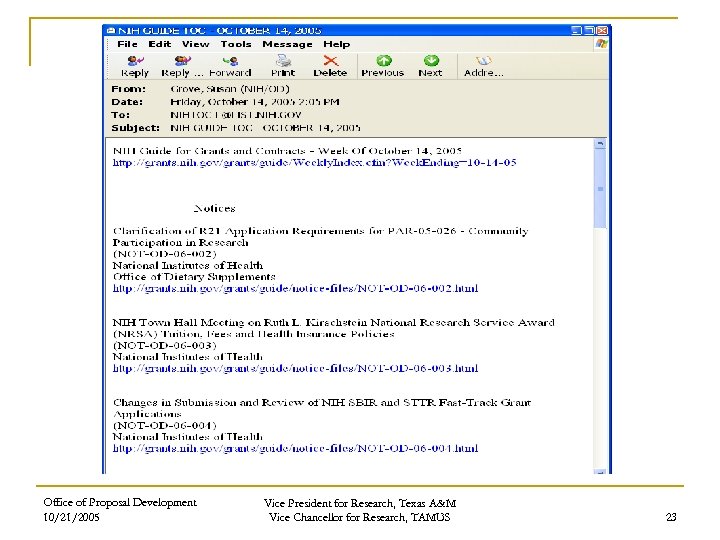Screen dimensions: 720x540
Task: Print the NIH Guide message
Action: point(283,66)
